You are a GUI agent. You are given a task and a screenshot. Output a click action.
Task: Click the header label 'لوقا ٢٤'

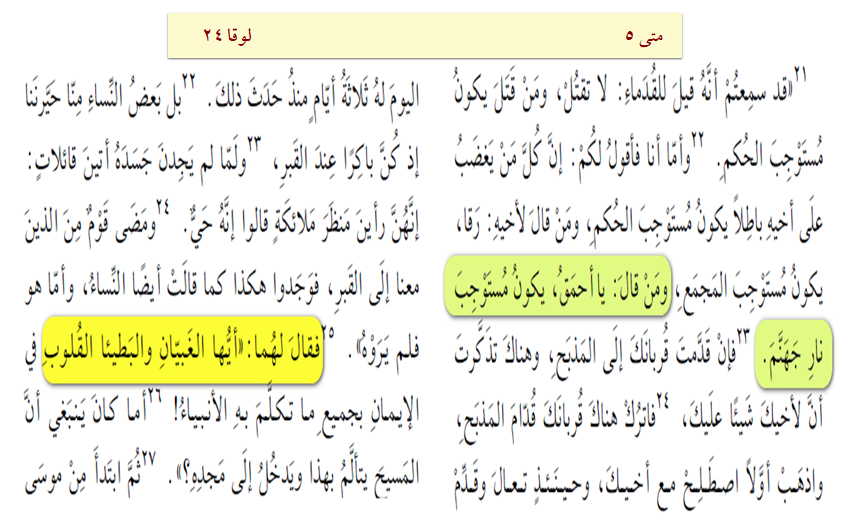pyautogui.click(x=227, y=35)
